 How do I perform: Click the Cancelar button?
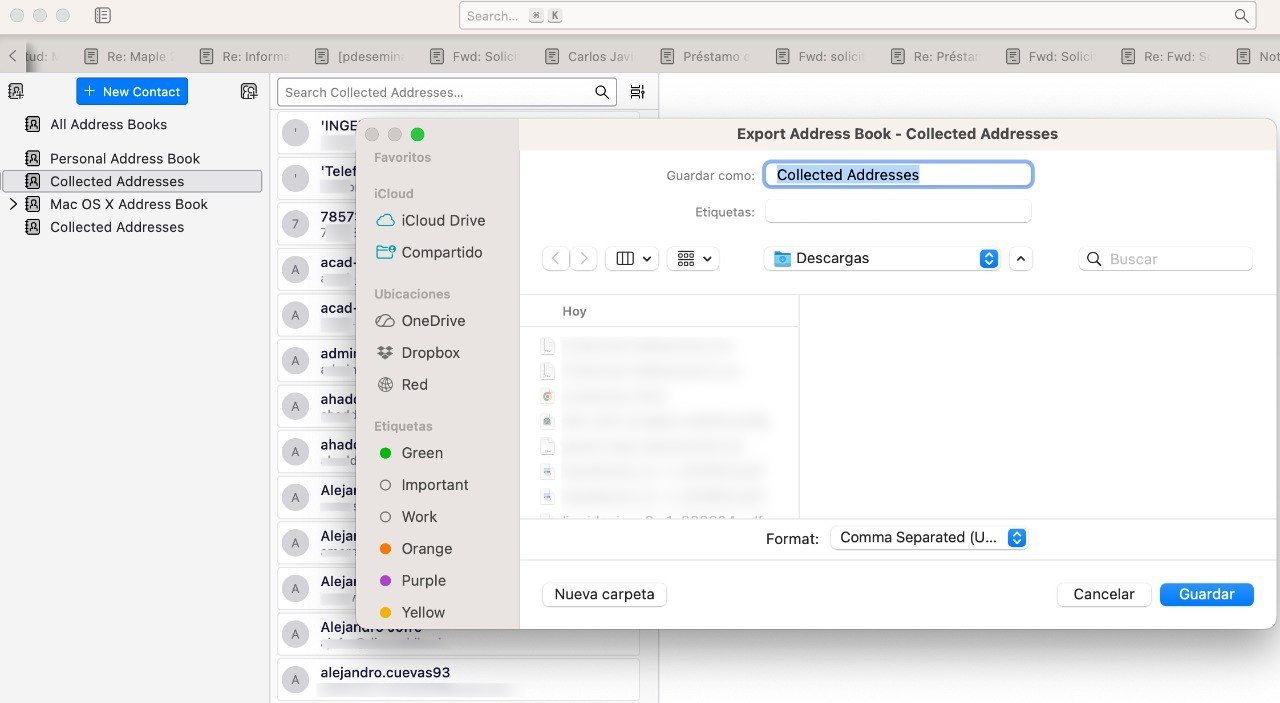point(1104,594)
